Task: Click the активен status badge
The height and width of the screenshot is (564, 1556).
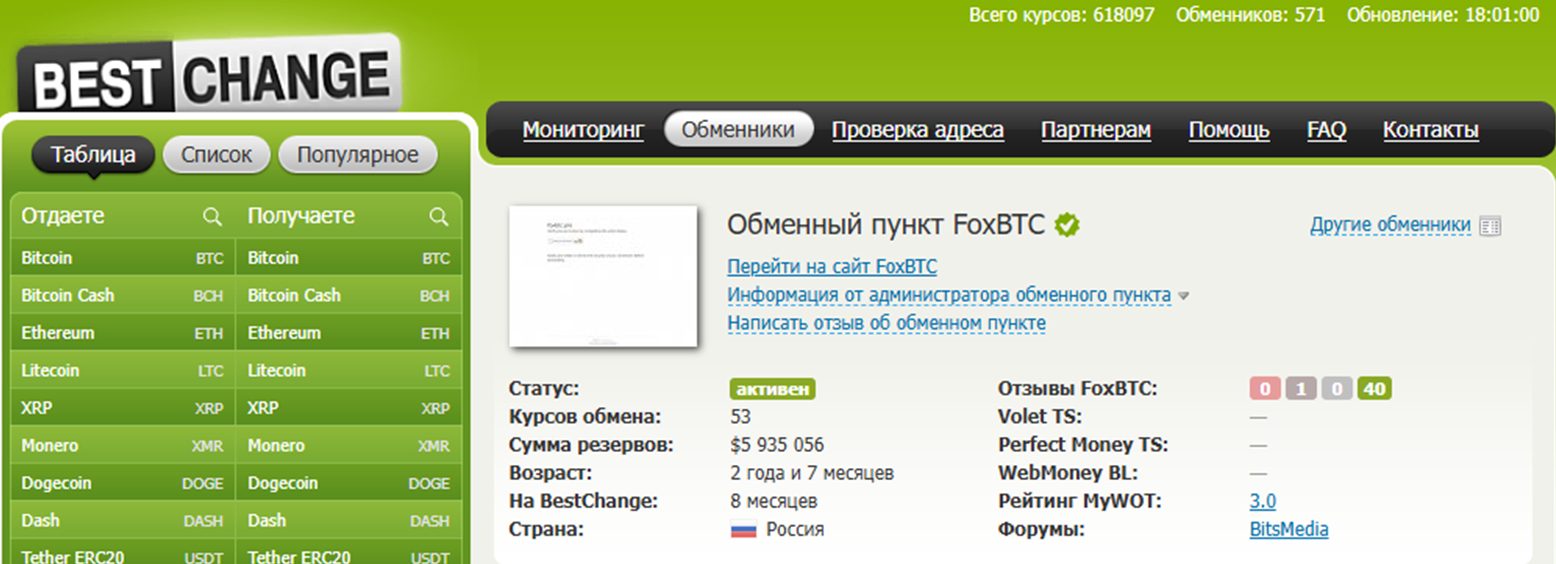Action: coord(772,389)
